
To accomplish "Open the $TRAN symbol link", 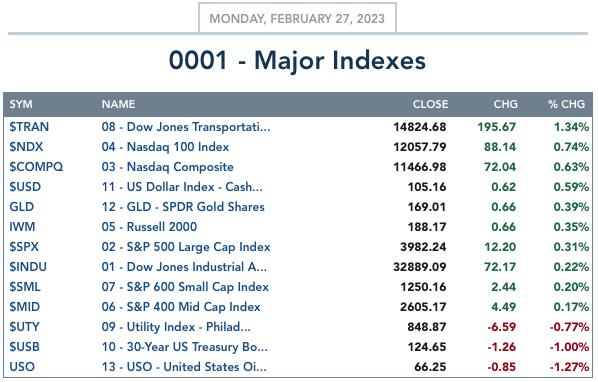I will pyautogui.click(x=29, y=127).
